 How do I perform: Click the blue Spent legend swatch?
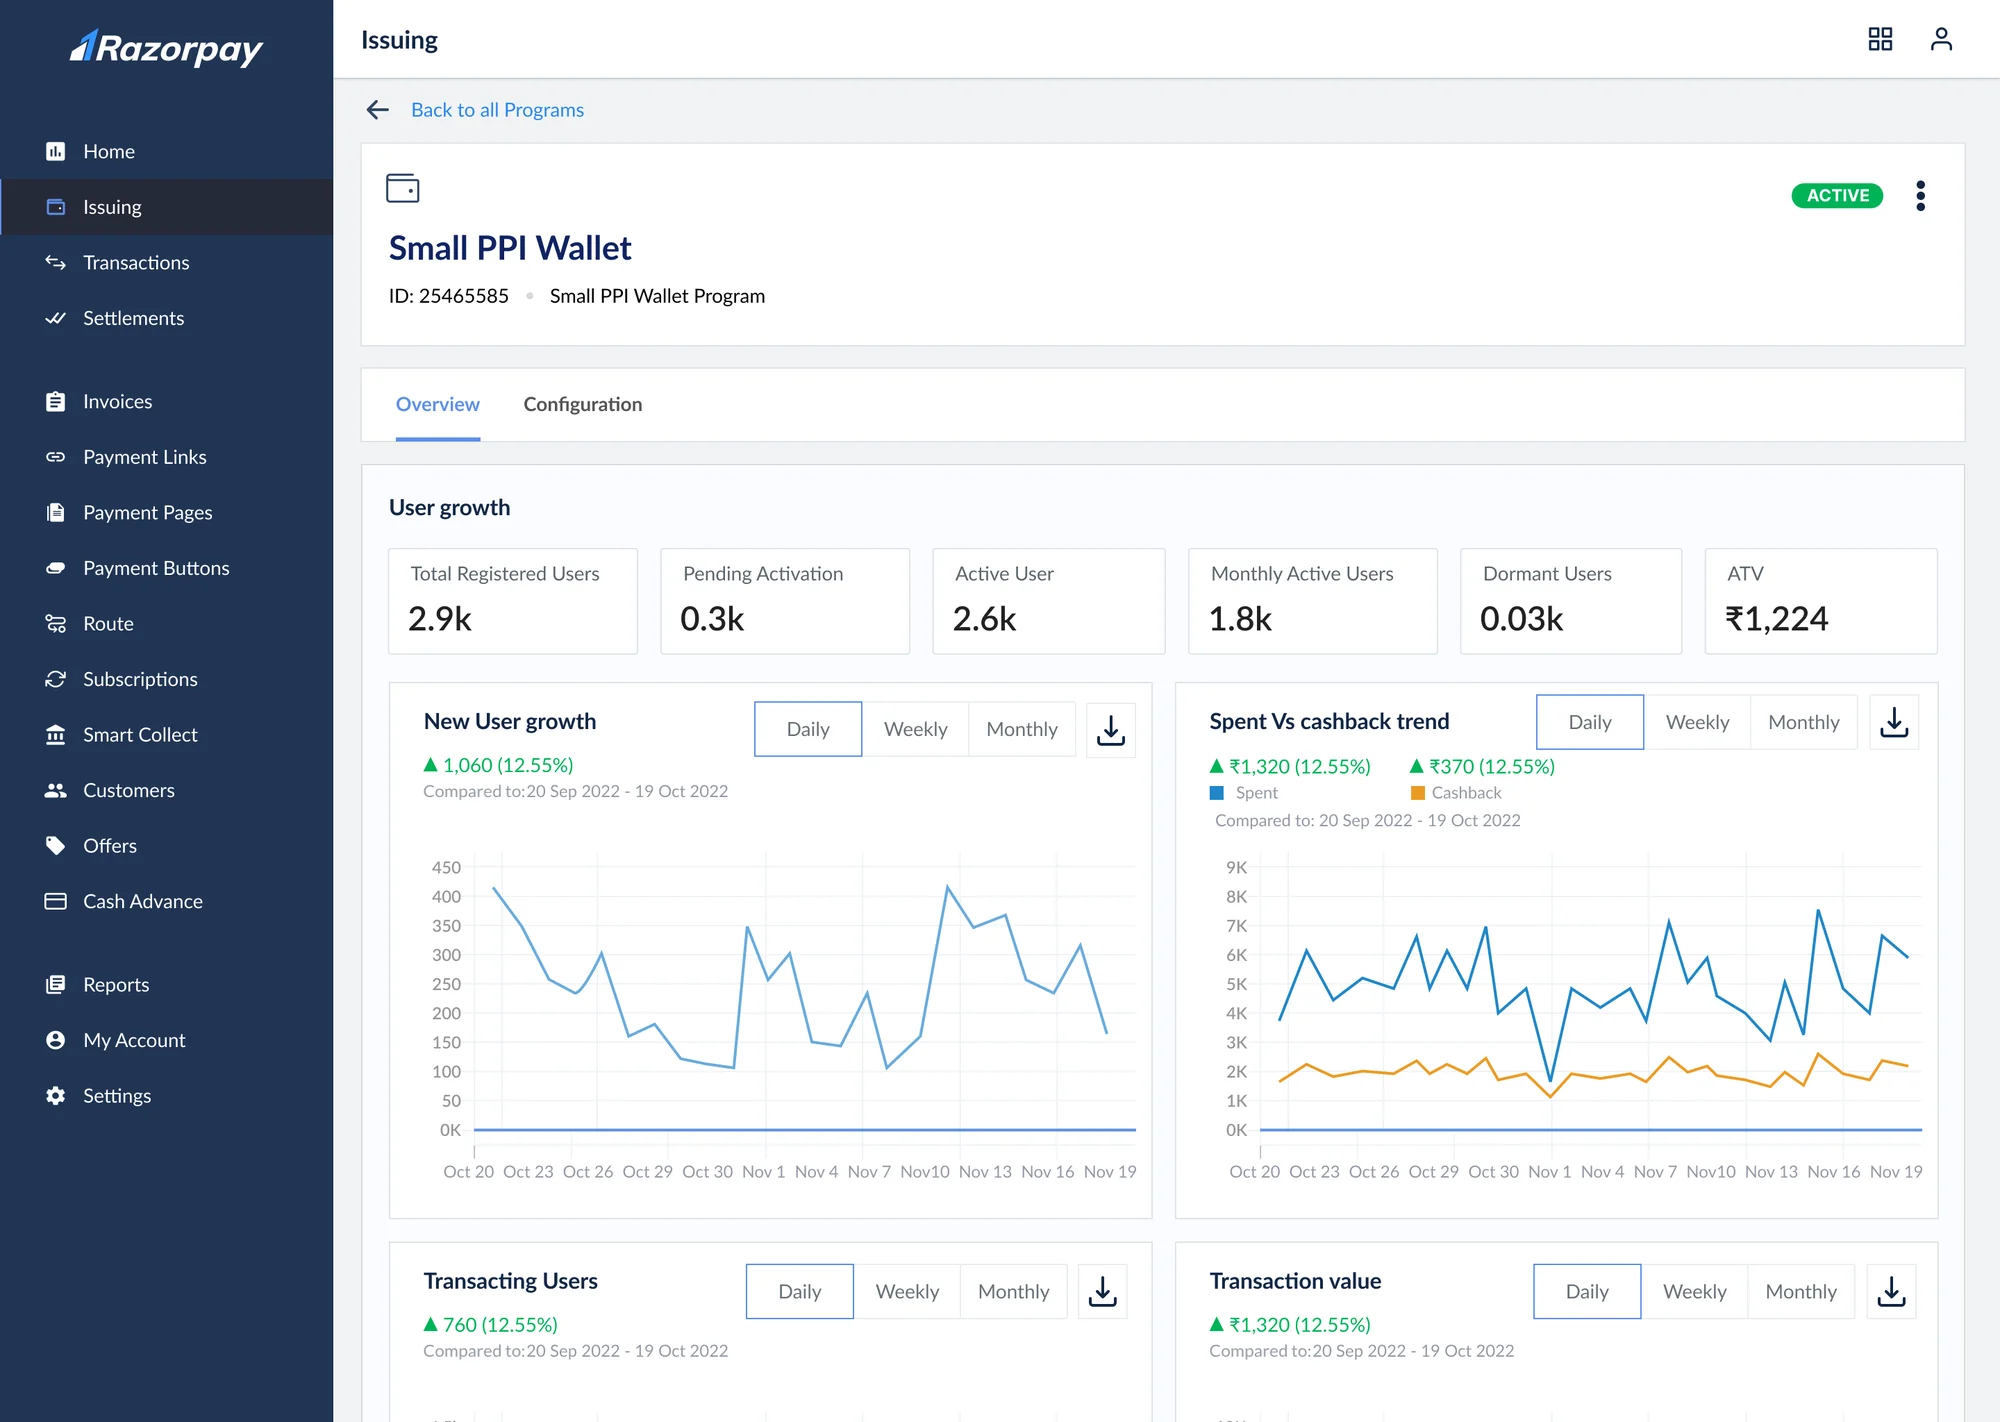[1217, 793]
